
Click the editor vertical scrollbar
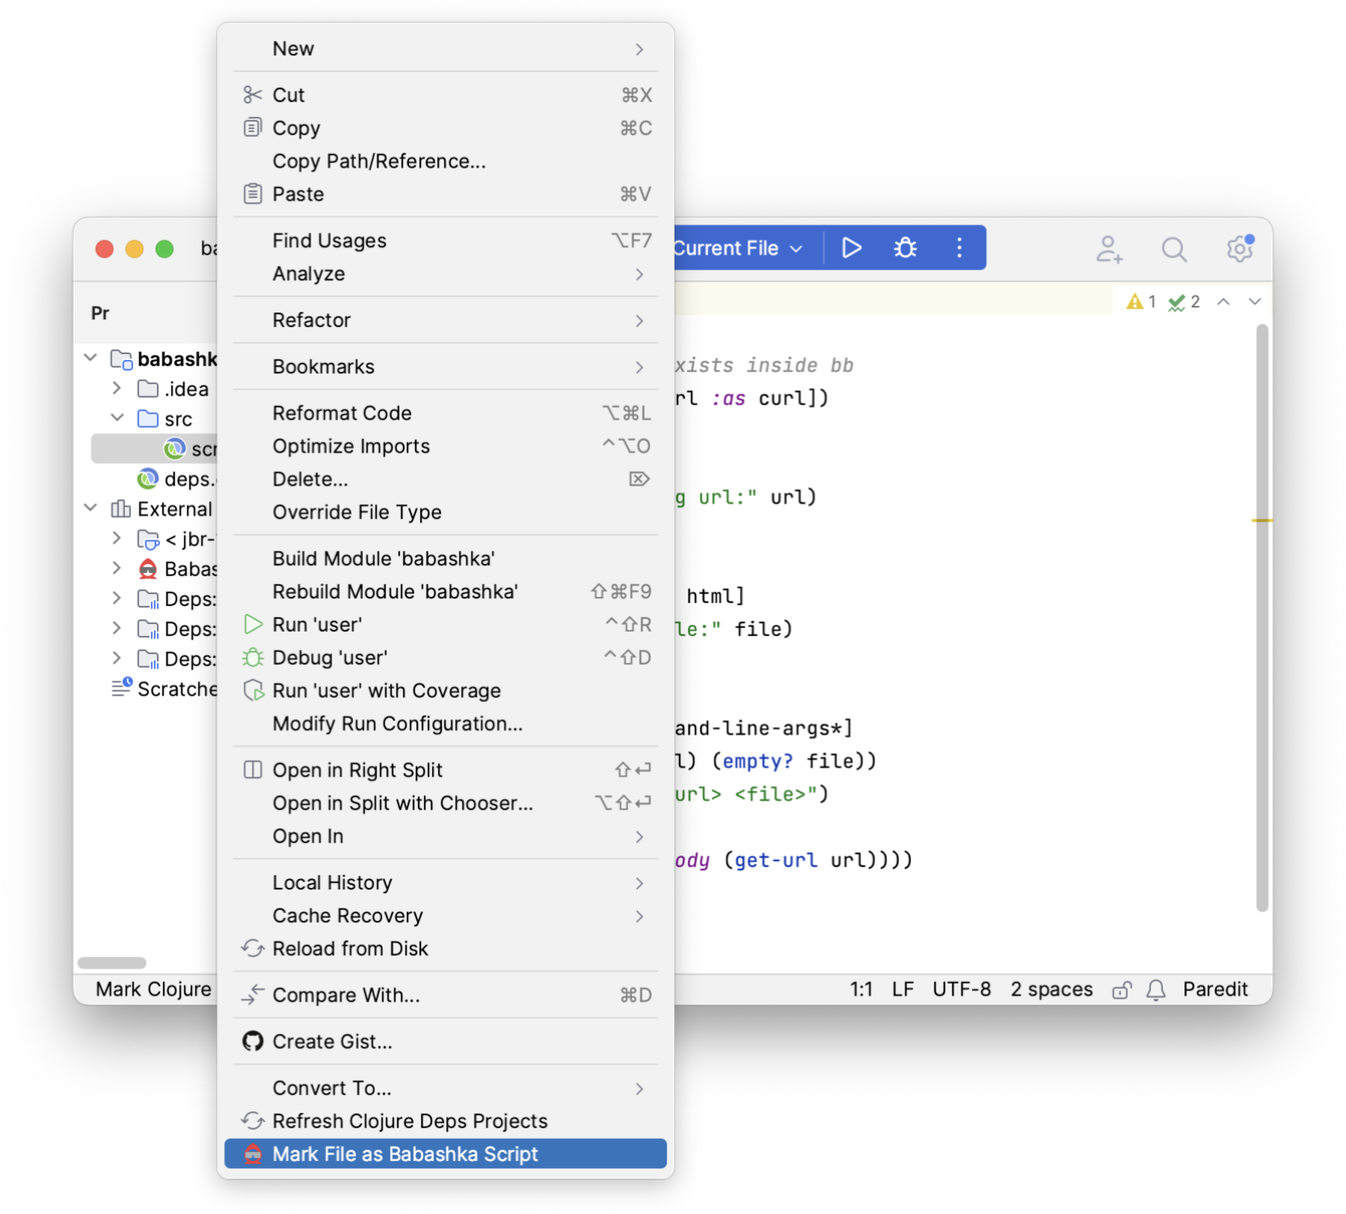(1262, 617)
